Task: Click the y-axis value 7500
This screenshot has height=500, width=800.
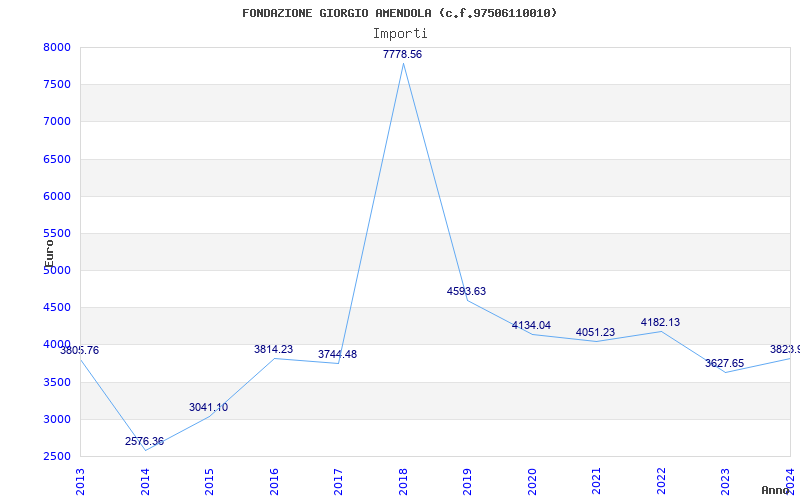Action: tap(57, 85)
